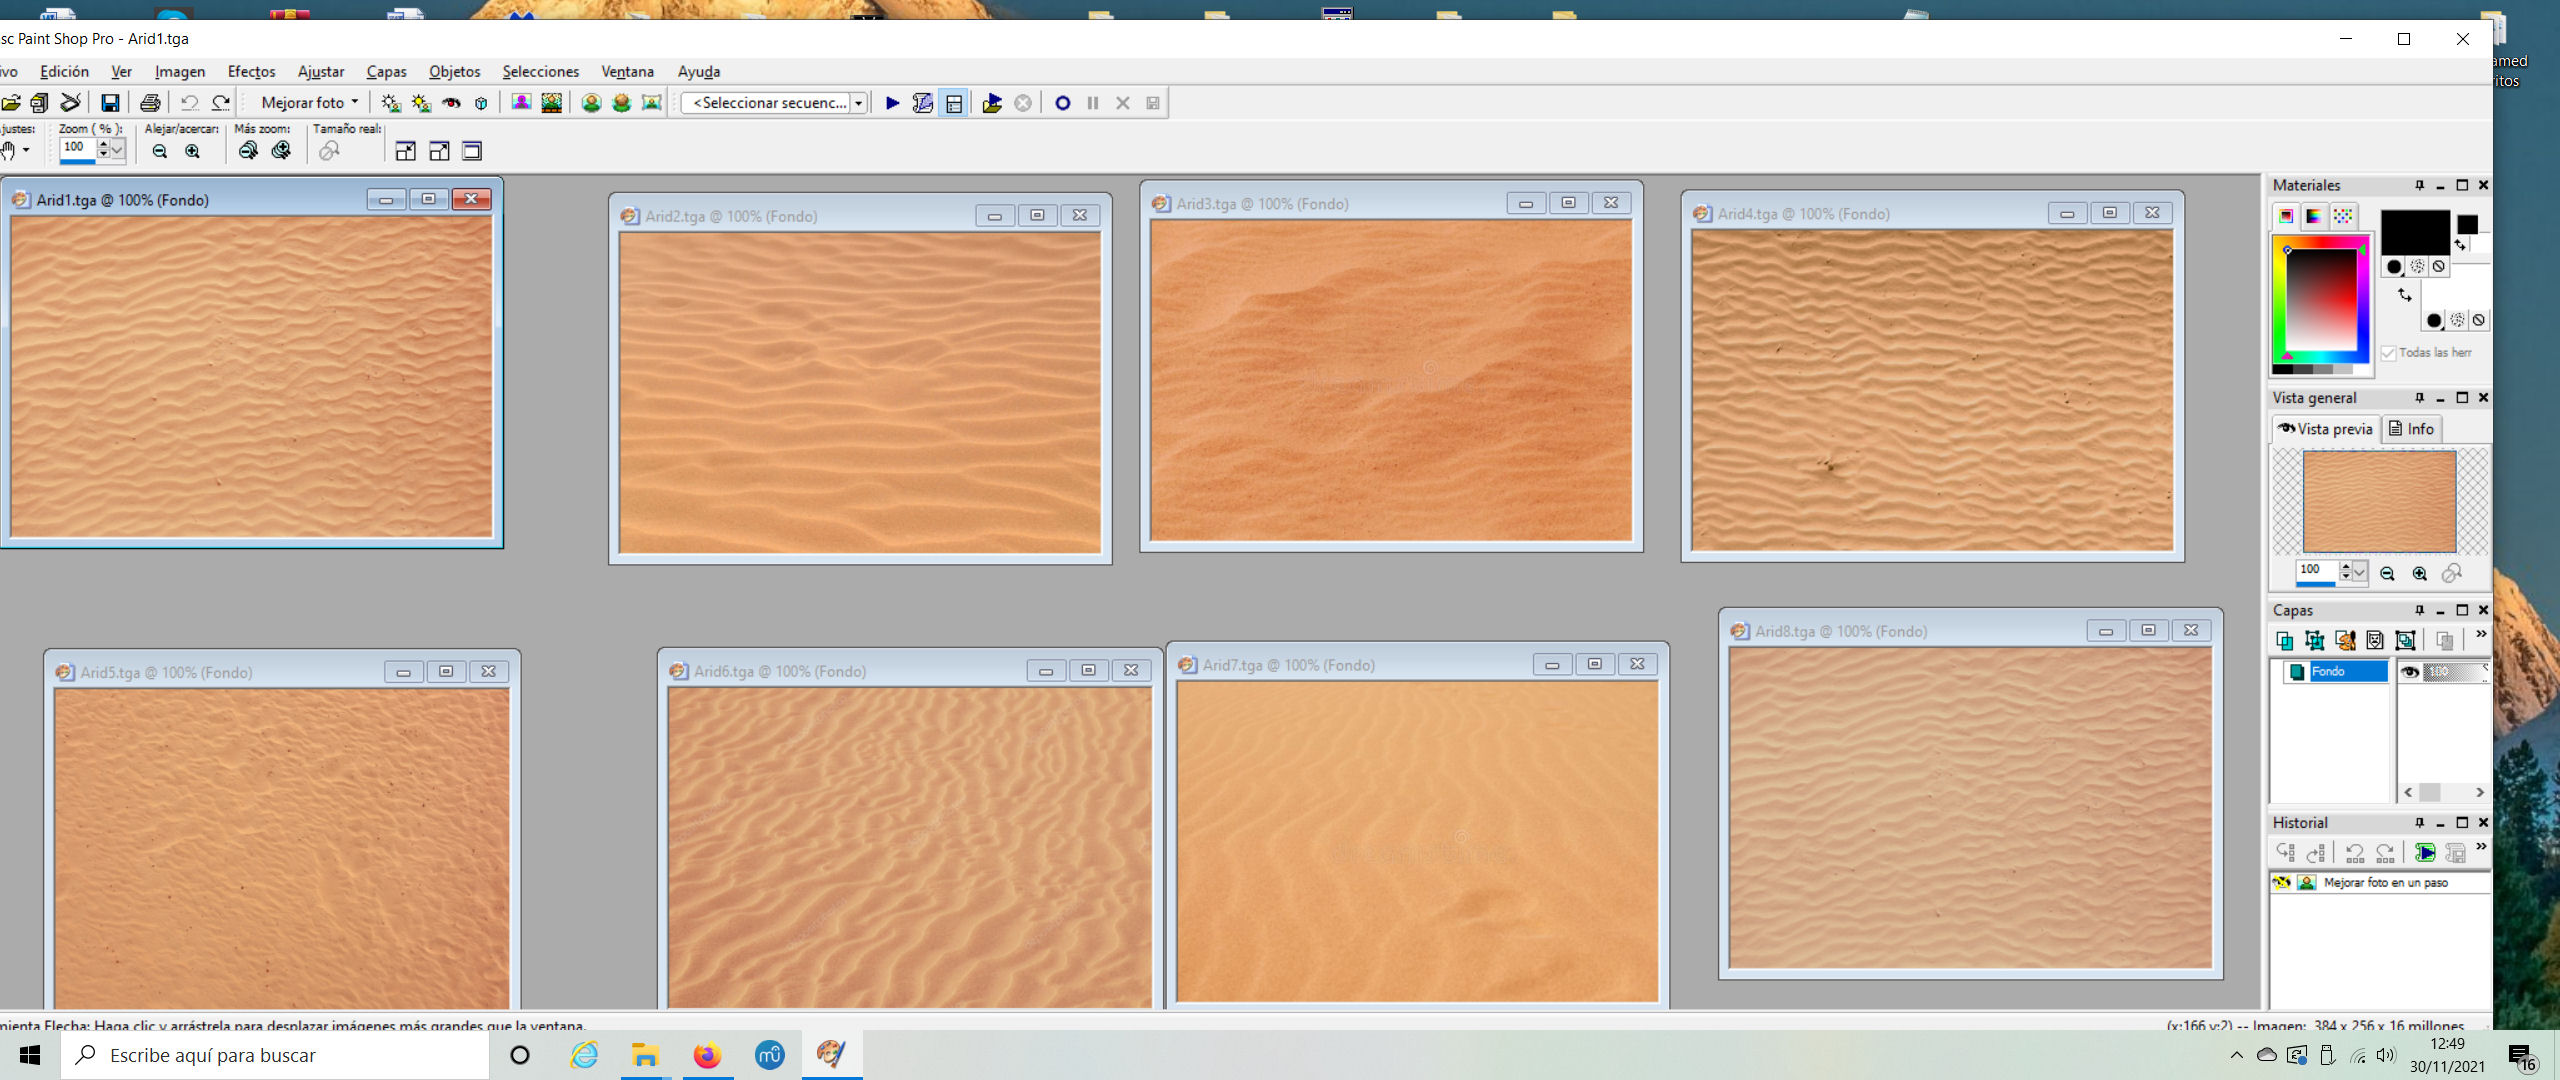The image size is (2560, 1080).
Task: Click the Save floppy disk icon
Action: [x=110, y=103]
